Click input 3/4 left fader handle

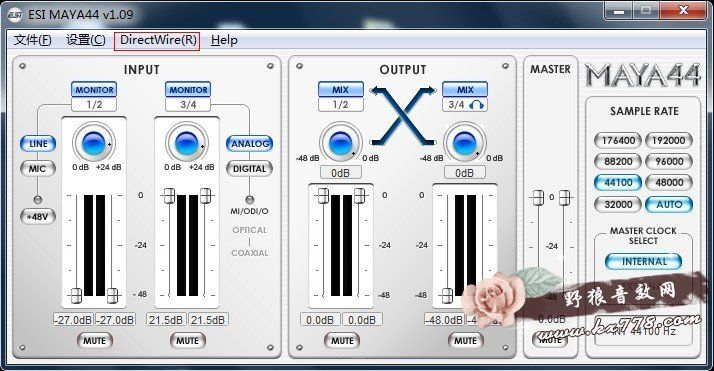click(x=169, y=196)
